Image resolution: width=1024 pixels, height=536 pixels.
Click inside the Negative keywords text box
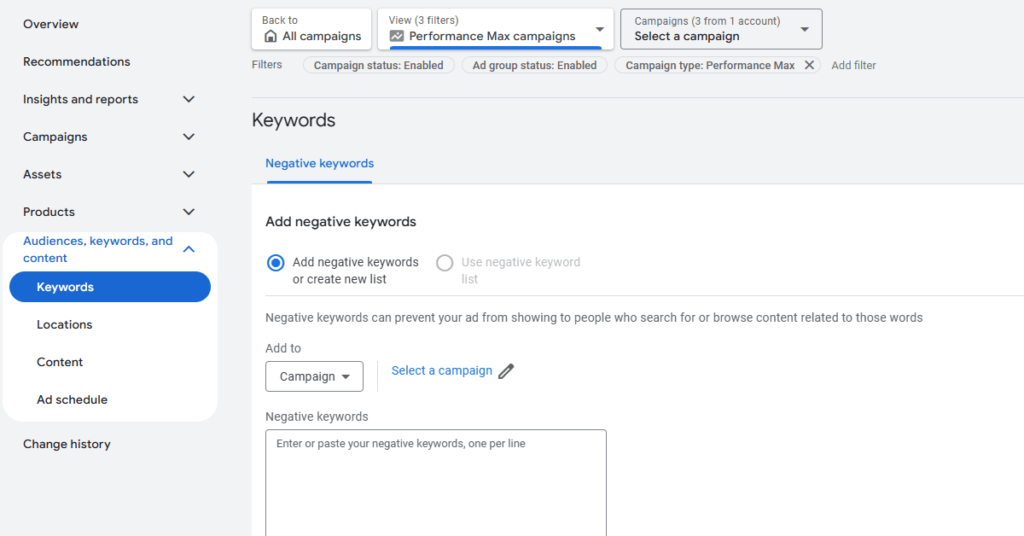tap(436, 483)
